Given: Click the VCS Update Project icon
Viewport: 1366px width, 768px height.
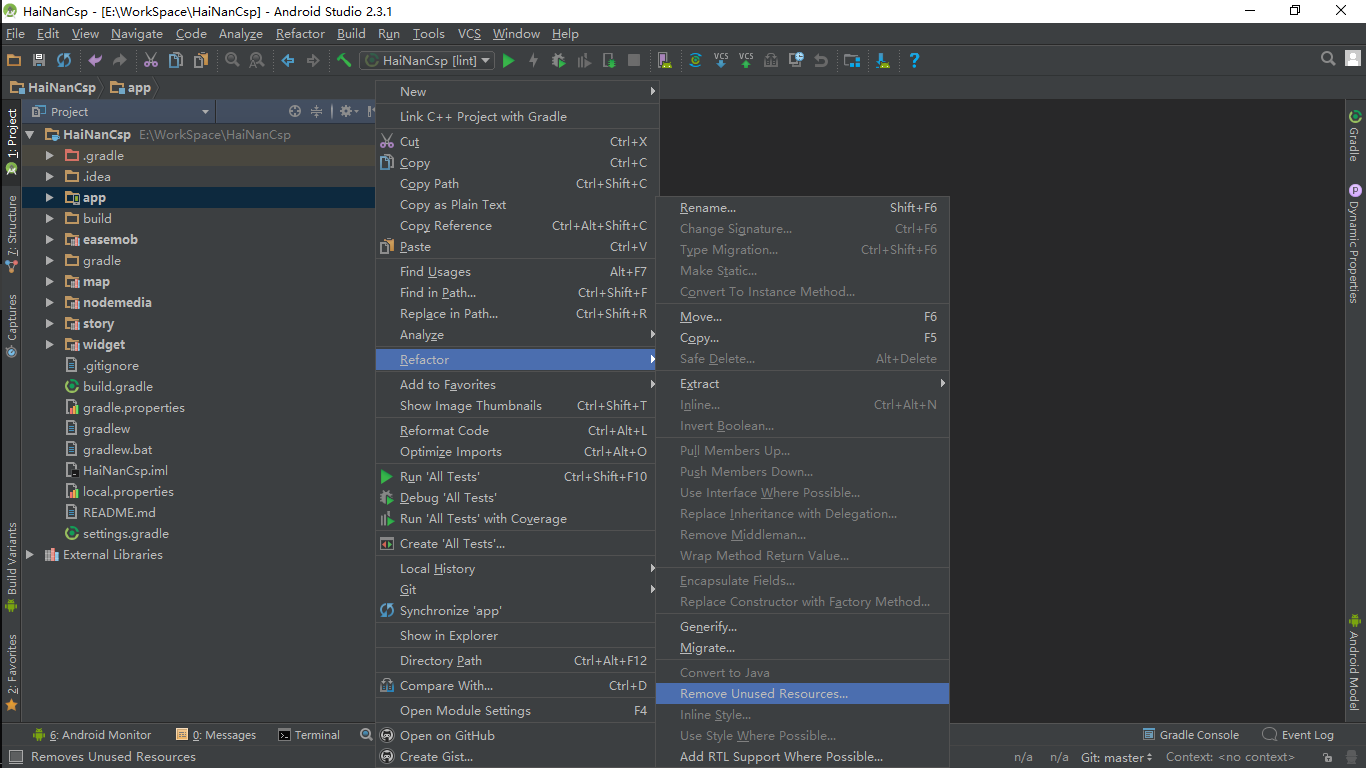Looking at the screenshot, I should [721, 60].
